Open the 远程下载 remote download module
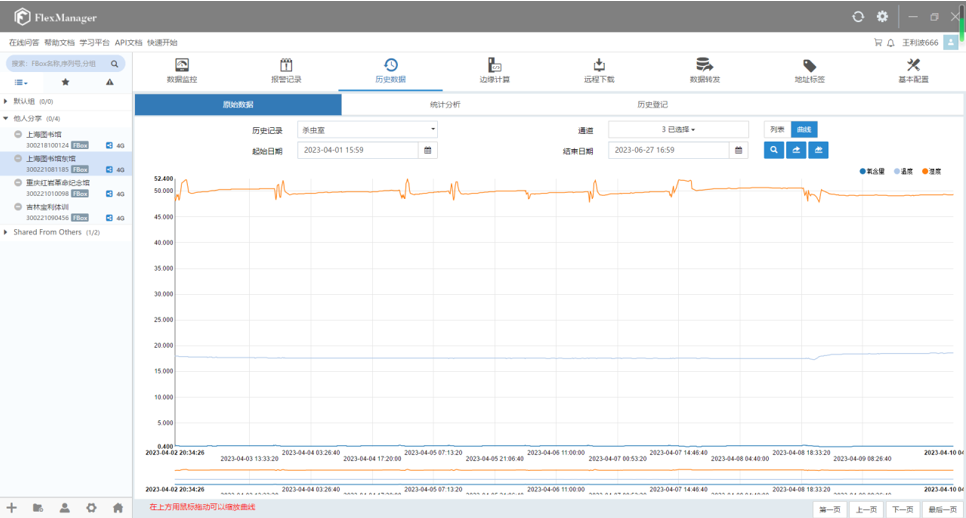Screen dimensions: 966x518 click(x=599, y=71)
